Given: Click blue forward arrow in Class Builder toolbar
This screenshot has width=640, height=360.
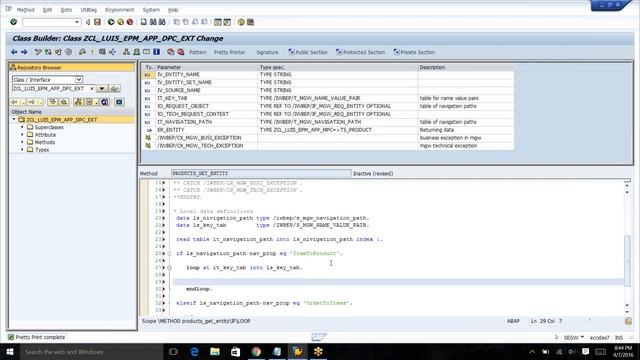Looking at the screenshot, I should click(x=24, y=52).
